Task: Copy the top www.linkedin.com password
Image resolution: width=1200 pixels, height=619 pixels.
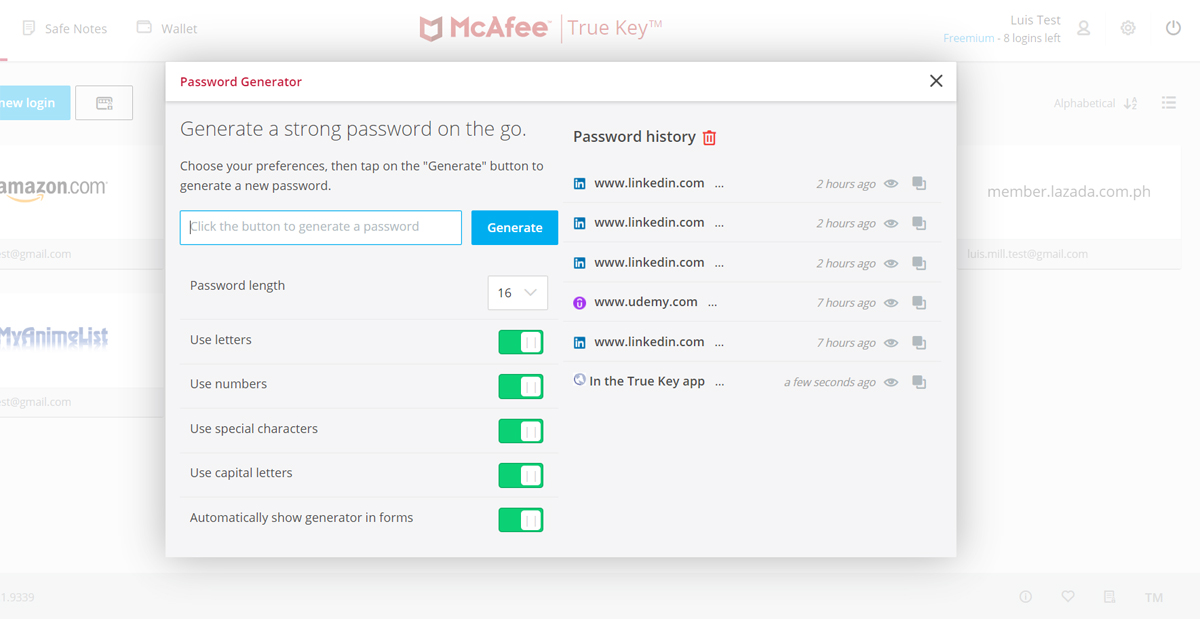Action: tap(918, 183)
